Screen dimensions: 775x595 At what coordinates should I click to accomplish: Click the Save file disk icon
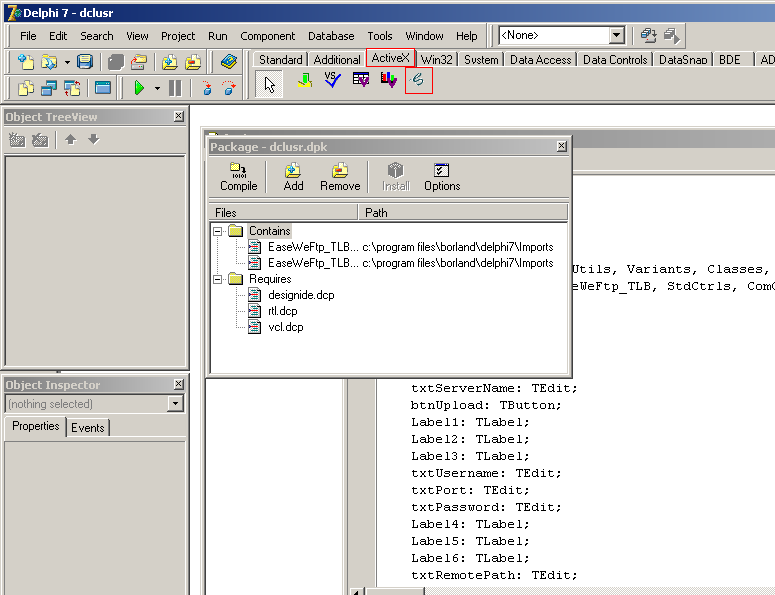(x=85, y=62)
